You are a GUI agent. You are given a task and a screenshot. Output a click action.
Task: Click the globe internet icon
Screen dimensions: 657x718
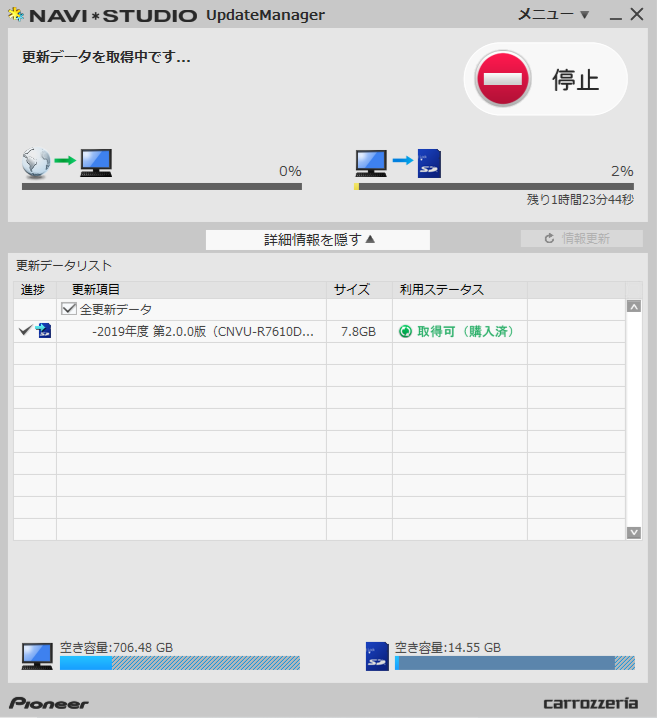pyautogui.click(x=36, y=163)
